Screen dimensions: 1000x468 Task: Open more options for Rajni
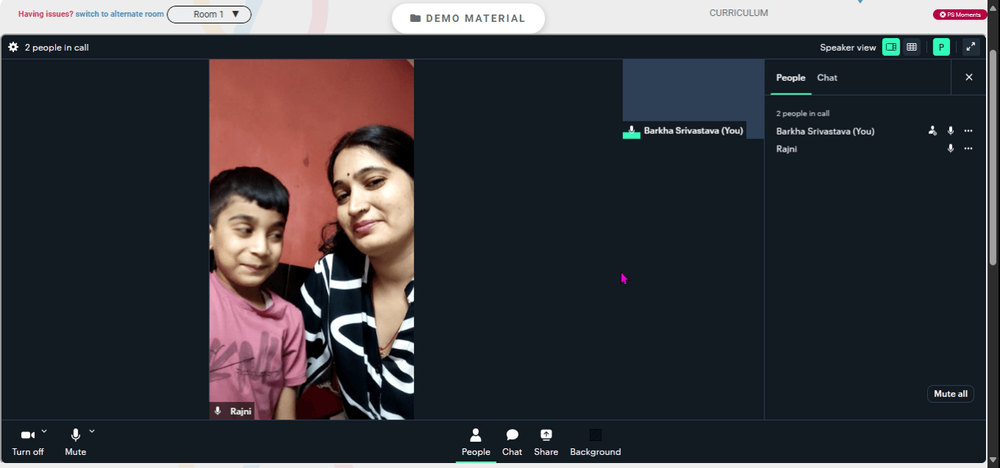coord(968,149)
